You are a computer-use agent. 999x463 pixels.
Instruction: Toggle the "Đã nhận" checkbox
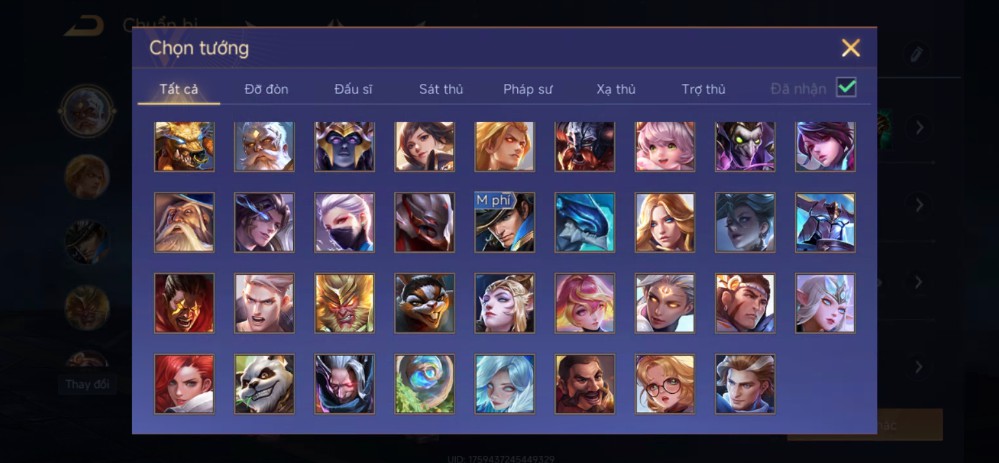846,87
